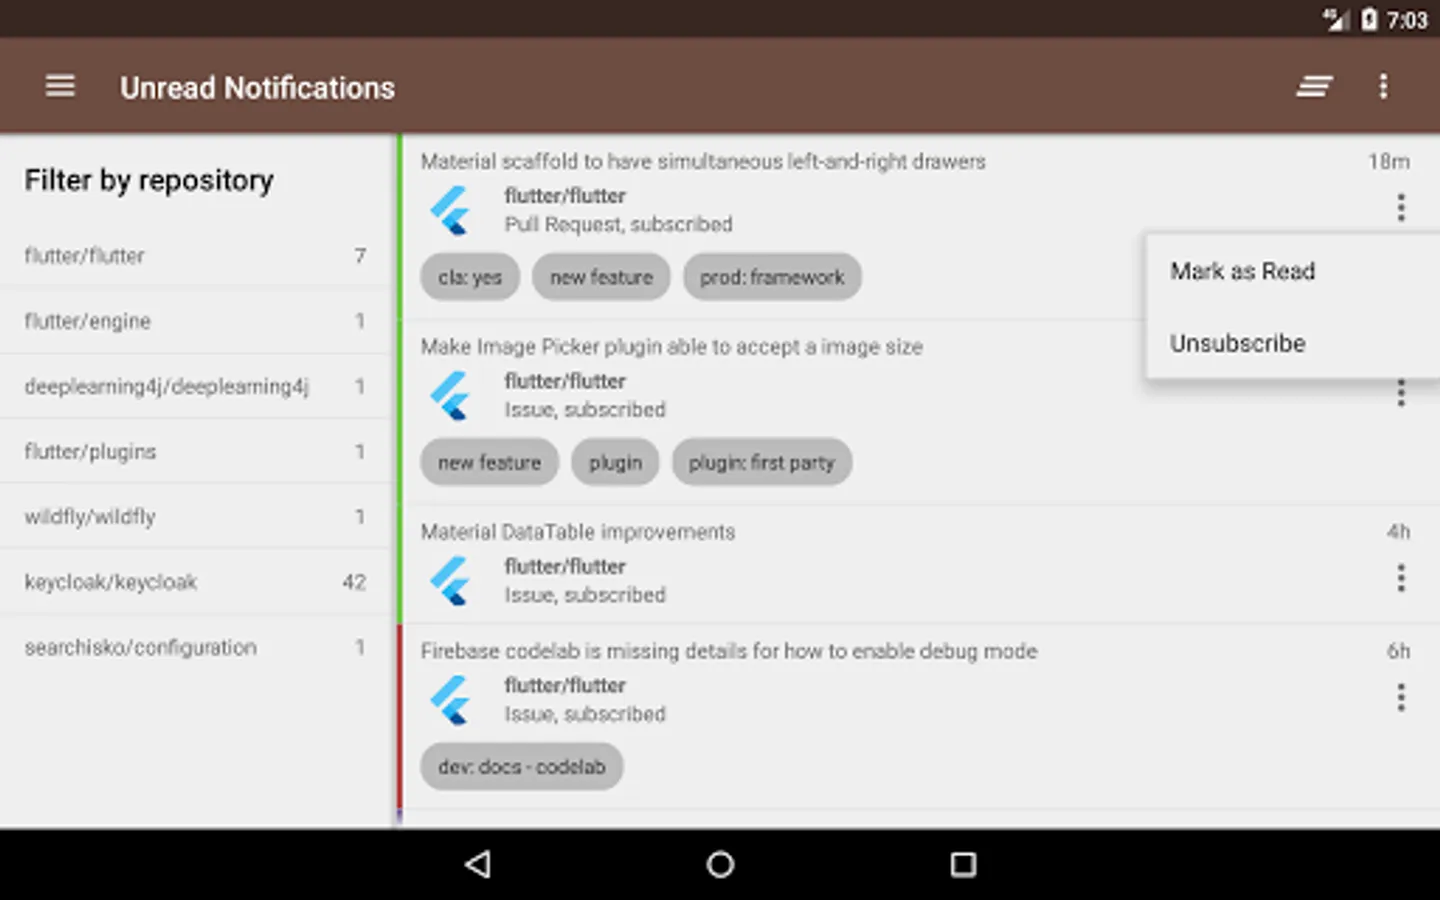Open overflow menu for Material scaffold notification
The width and height of the screenshot is (1440, 900).
(x=1401, y=207)
